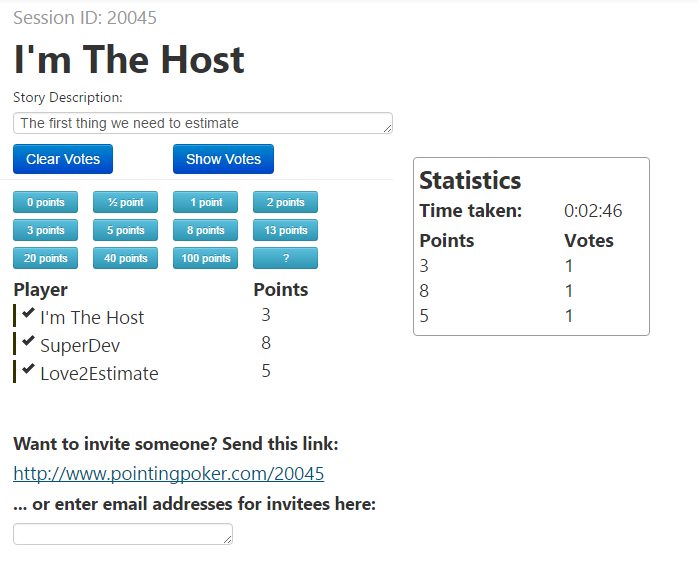Viewport: 698px width, 566px height.
Task: Select the 20 points vote
Action: (x=46, y=258)
